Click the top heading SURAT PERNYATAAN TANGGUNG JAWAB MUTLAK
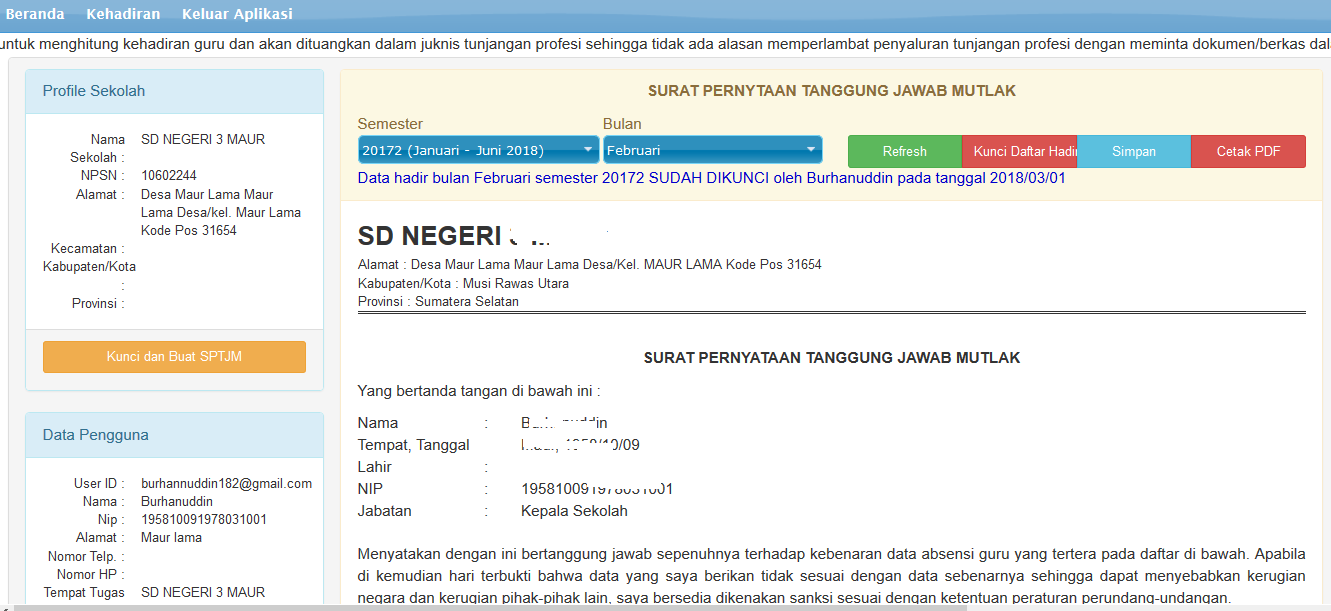This screenshot has width=1331, height=611. [832, 91]
